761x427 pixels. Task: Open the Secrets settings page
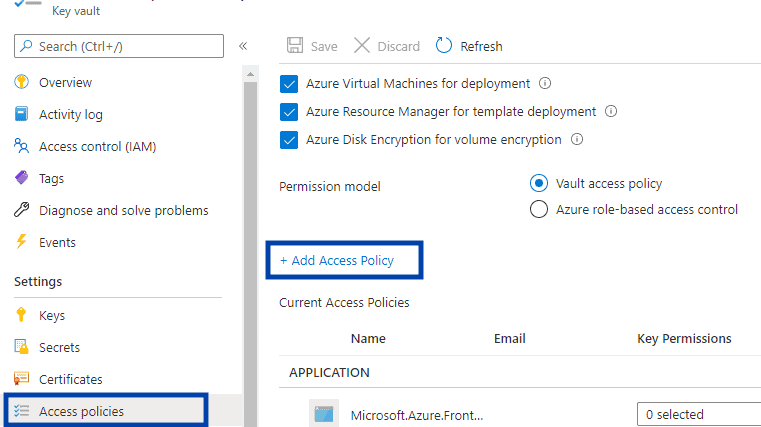pyautogui.click(x=59, y=347)
